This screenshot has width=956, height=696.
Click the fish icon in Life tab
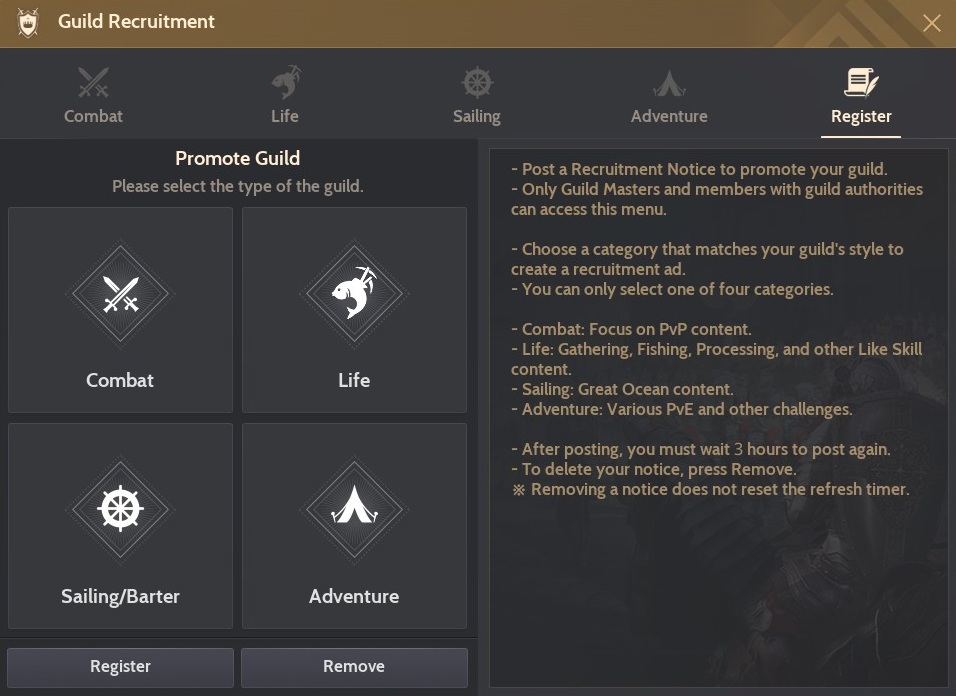(285, 82)
